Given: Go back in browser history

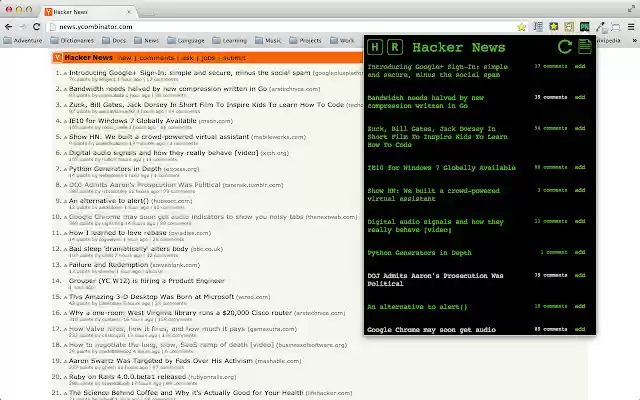Looking at the screenshot, I should click(x=9, y=27).
